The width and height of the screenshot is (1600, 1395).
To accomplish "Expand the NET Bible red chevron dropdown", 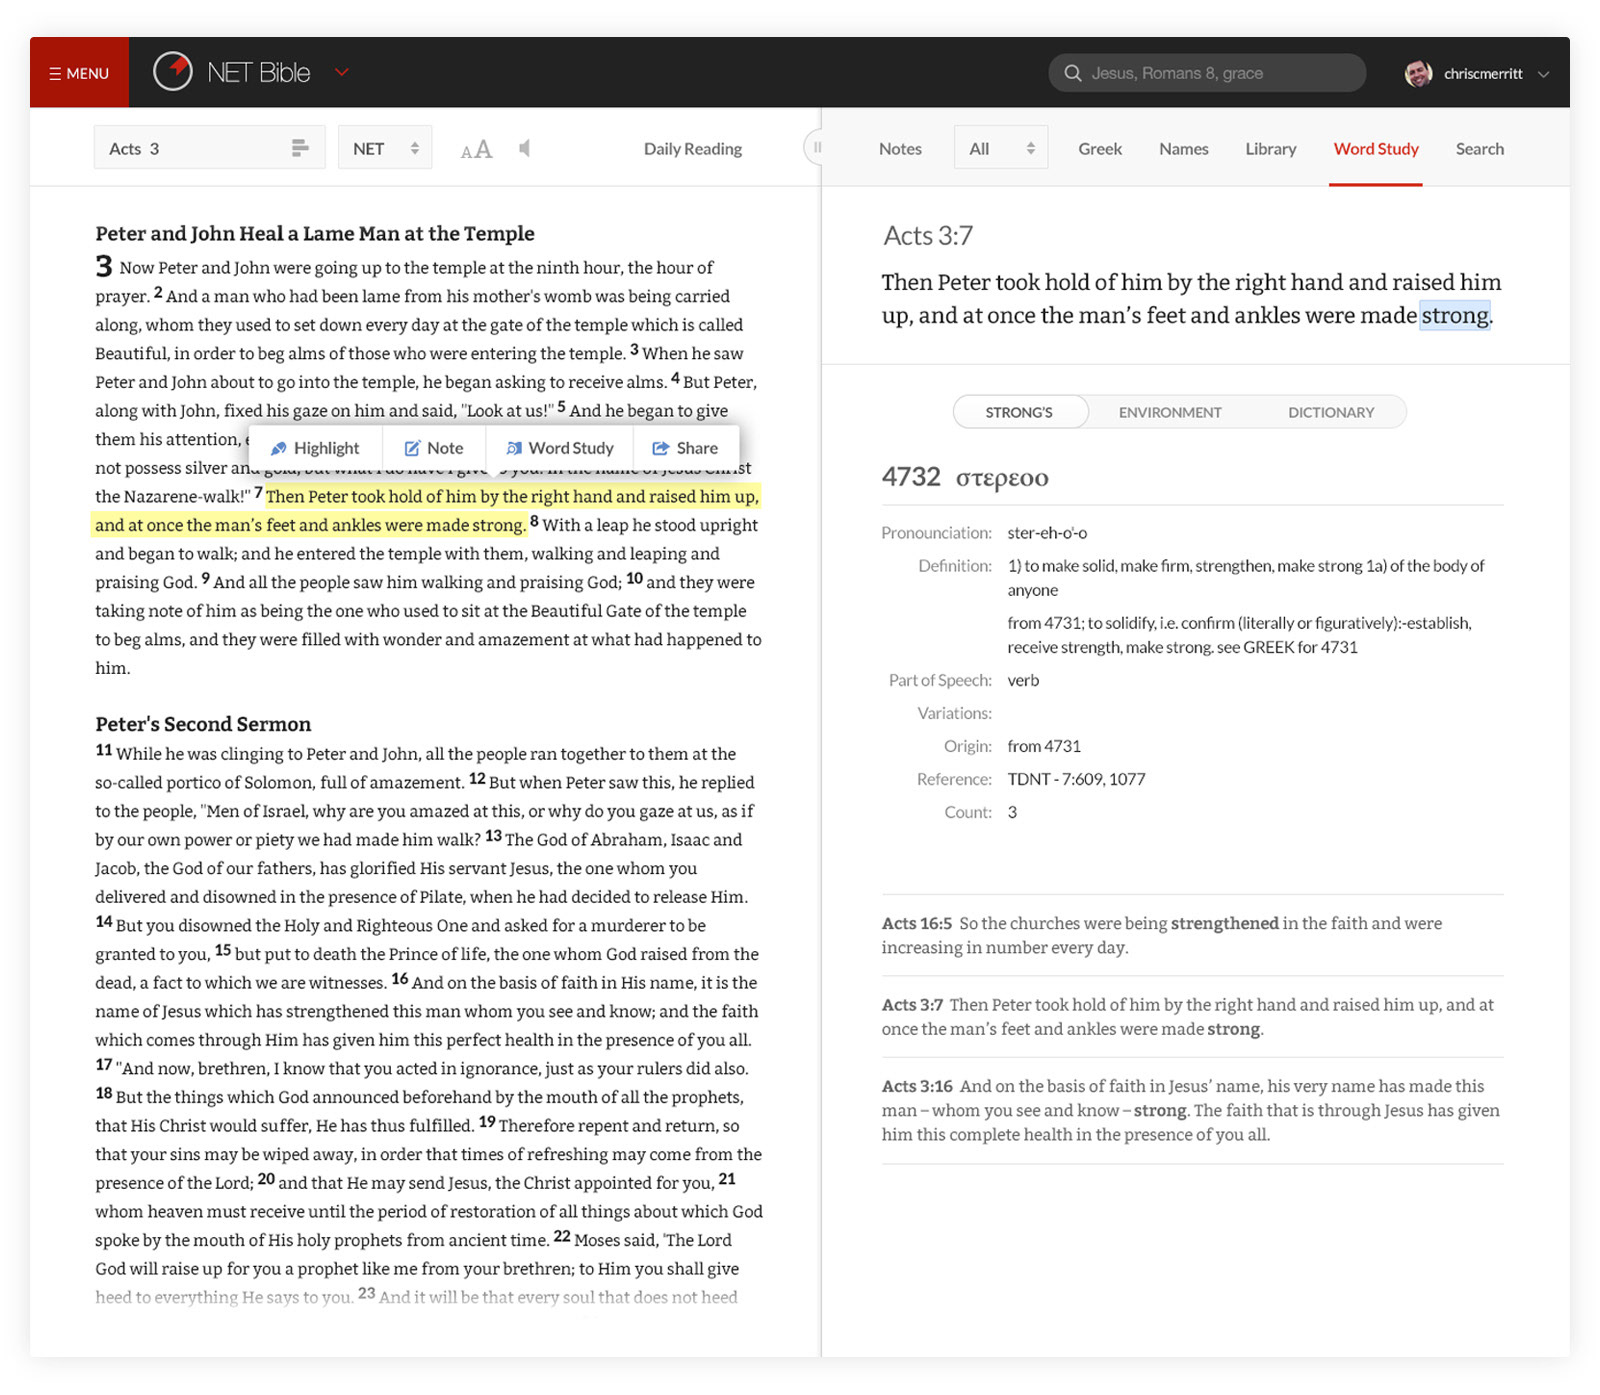I will tap(341, 72).
